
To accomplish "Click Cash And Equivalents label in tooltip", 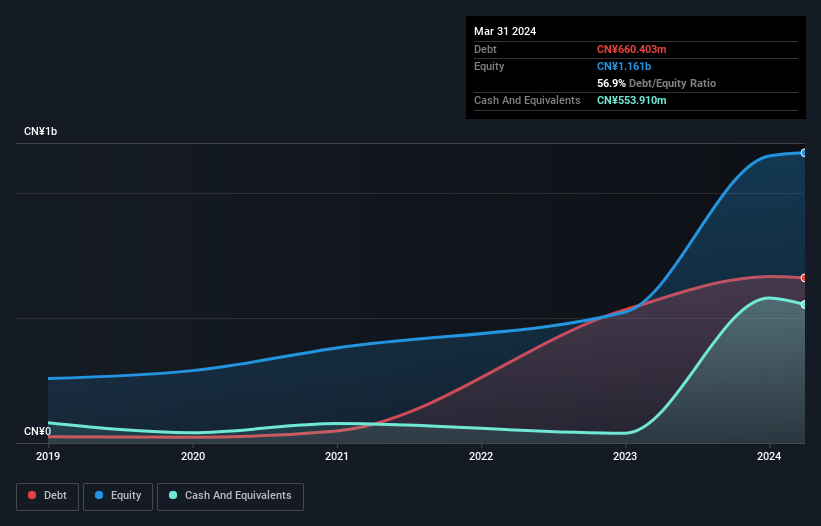I will tap(527, 100).
